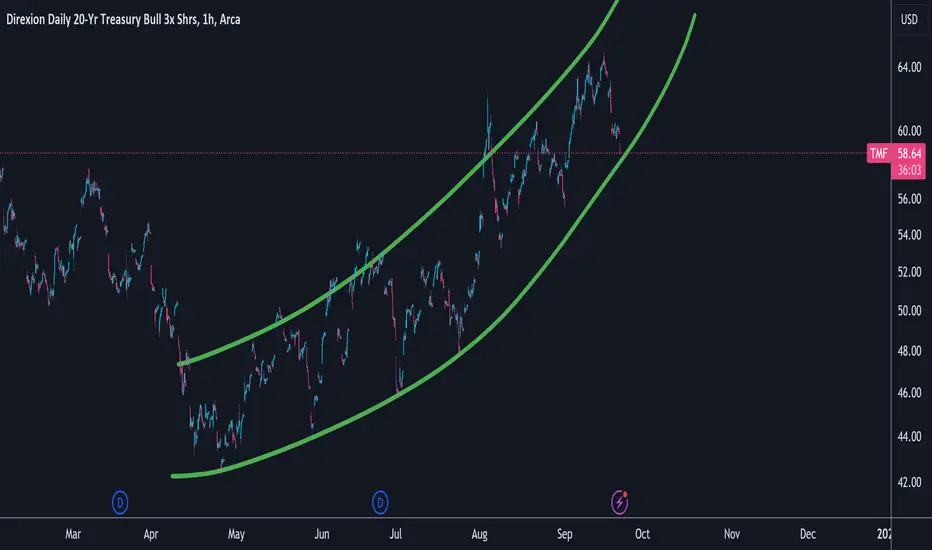Click the chart title Direxion Daily 20-Yr Treasury
Viewport: 932px width, 550px height.
(x=123, y=20)
